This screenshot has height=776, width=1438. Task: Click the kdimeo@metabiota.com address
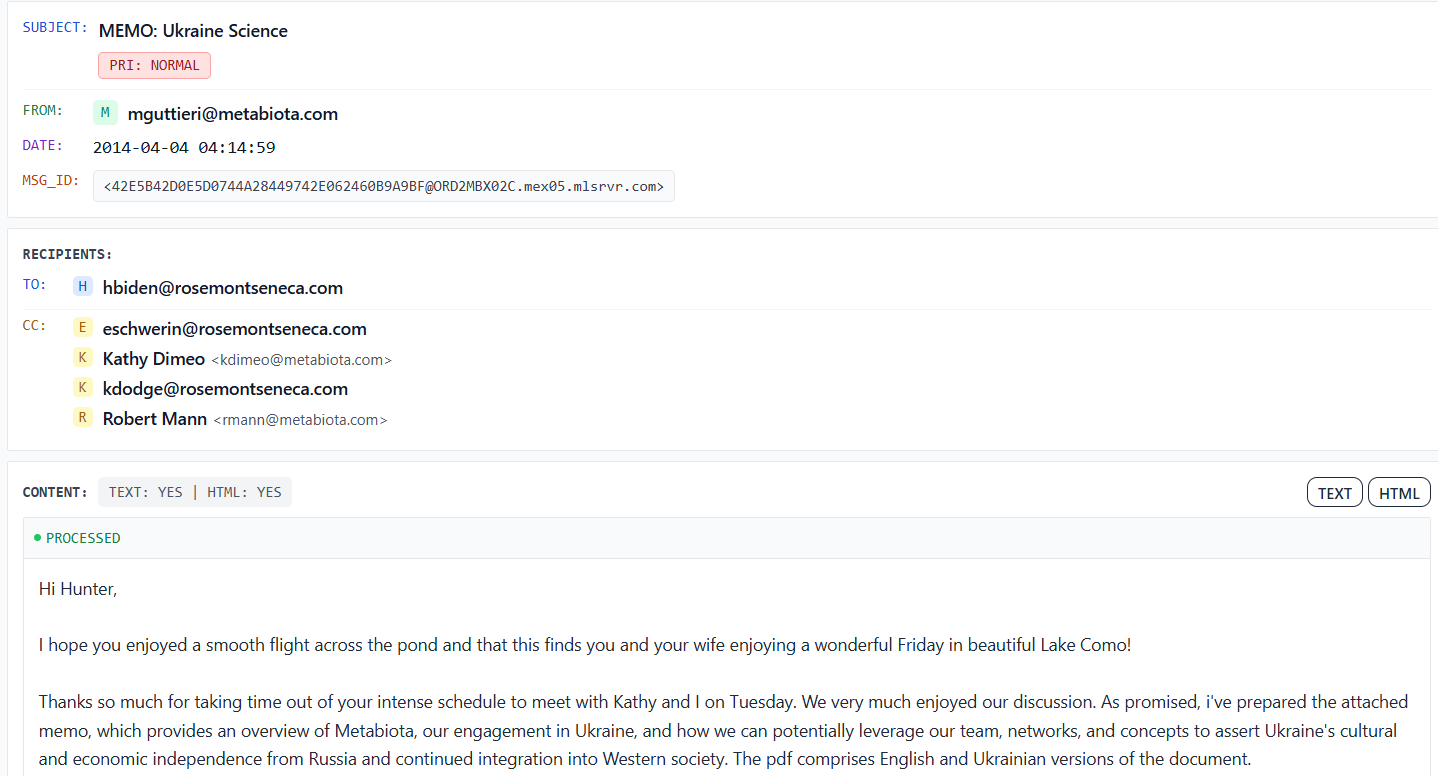click(x=301, y=360)
